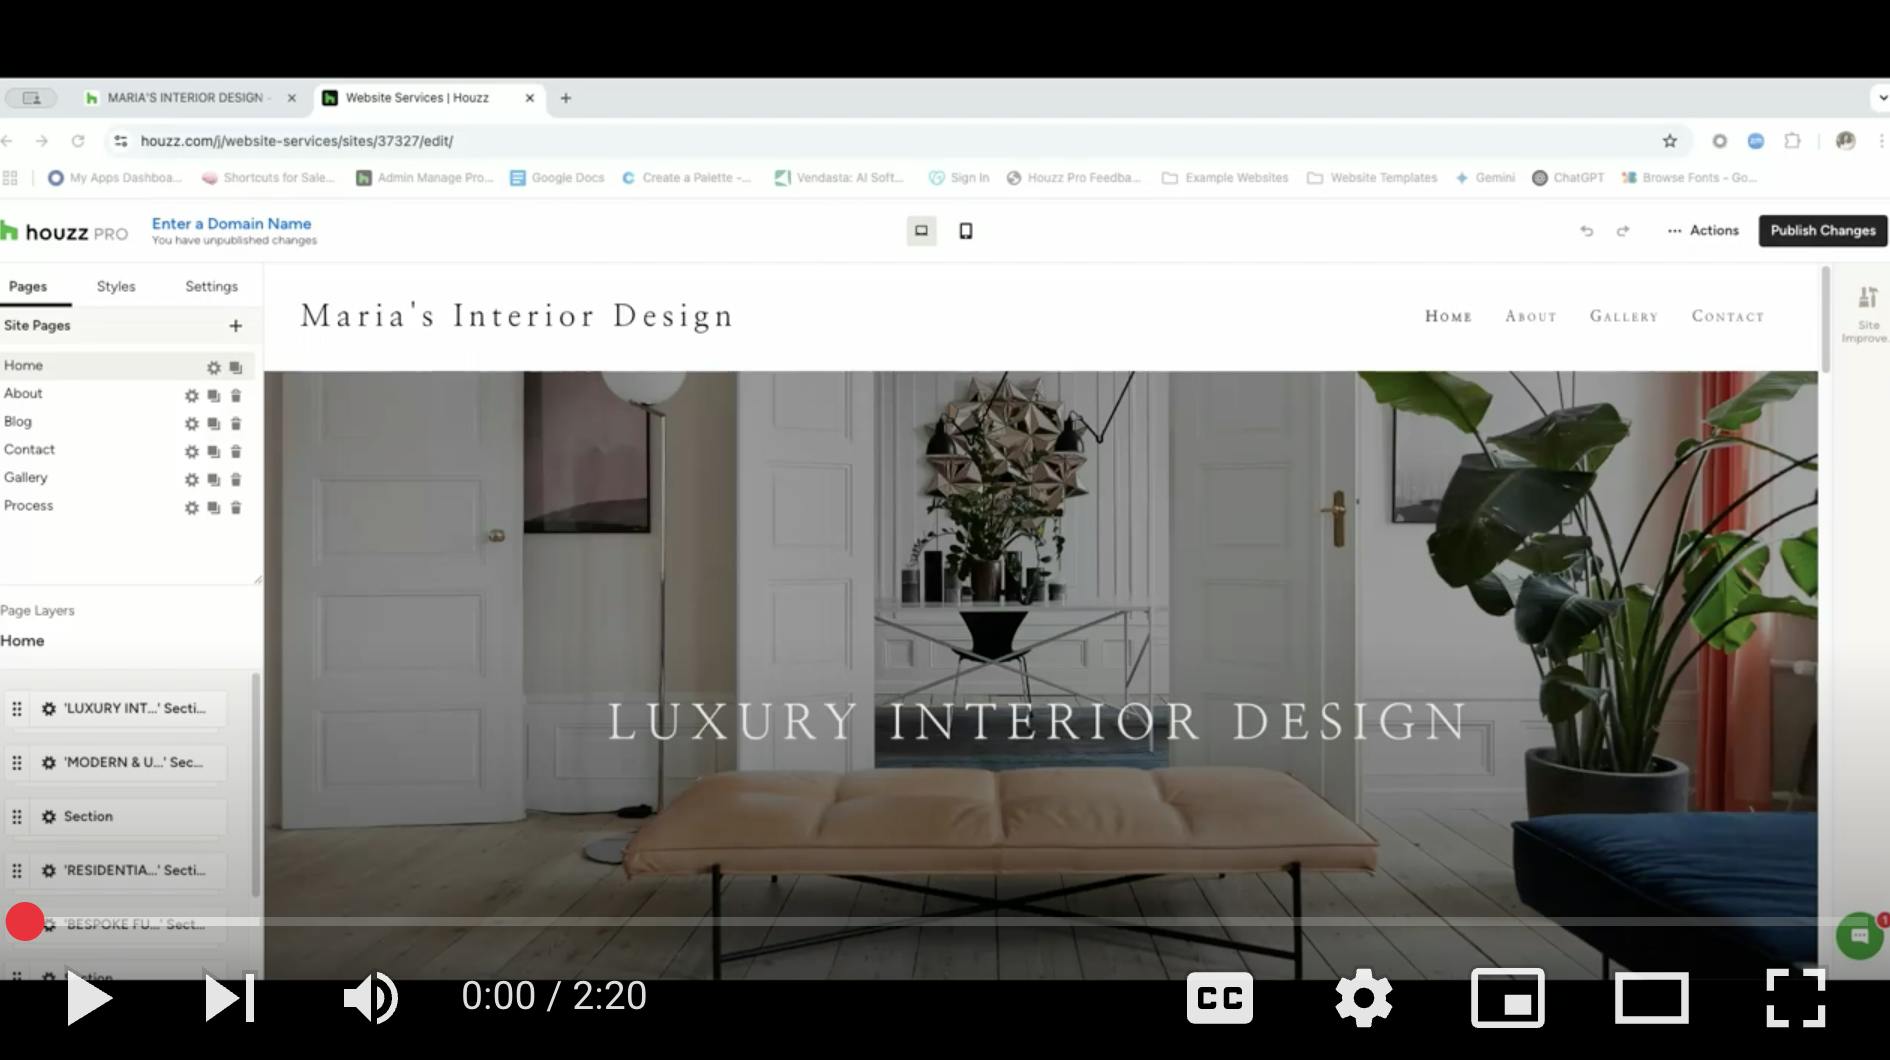Open the Settings tab in sidebar
The width and height of the screenshot is (1890, 1060).
point(211,286)
